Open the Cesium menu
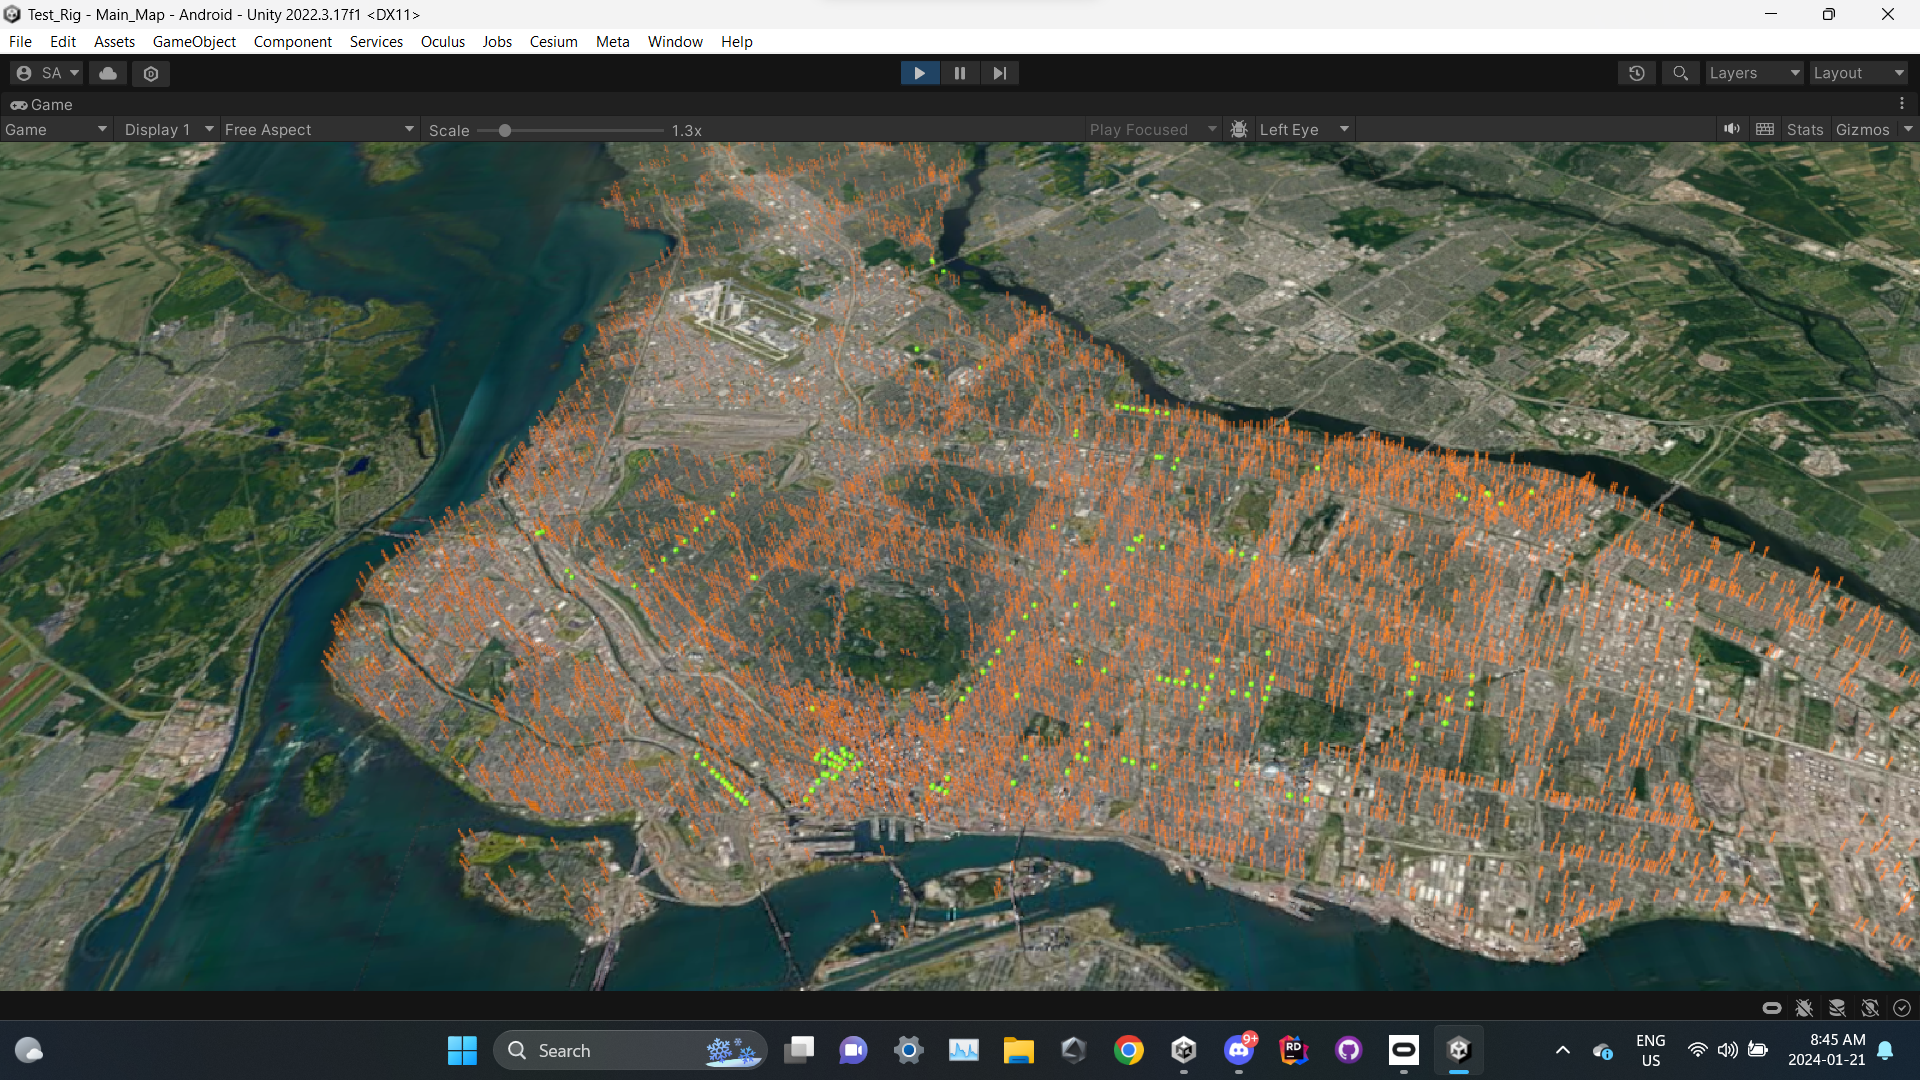Screen dimensions: 1920x1080 (553, 41)
